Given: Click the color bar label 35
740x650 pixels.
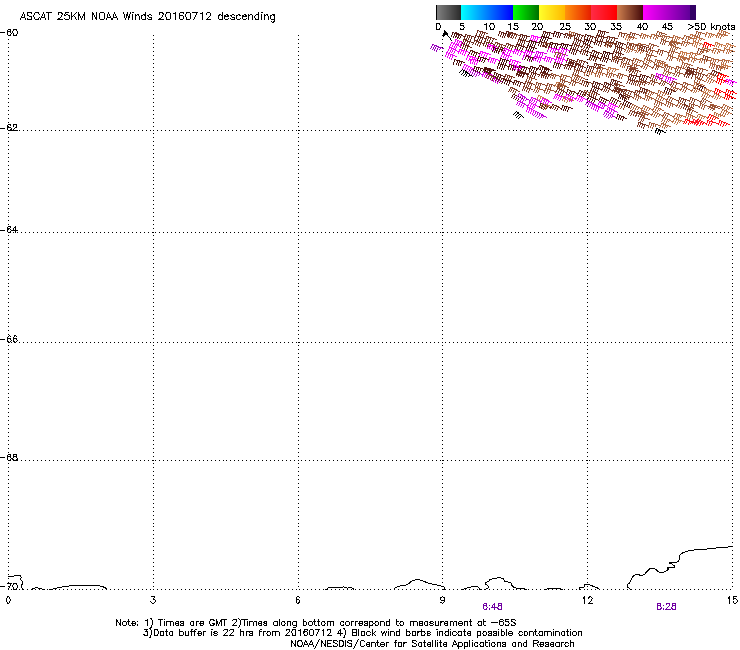Looking at the screenshot, I should click(616, 26).
